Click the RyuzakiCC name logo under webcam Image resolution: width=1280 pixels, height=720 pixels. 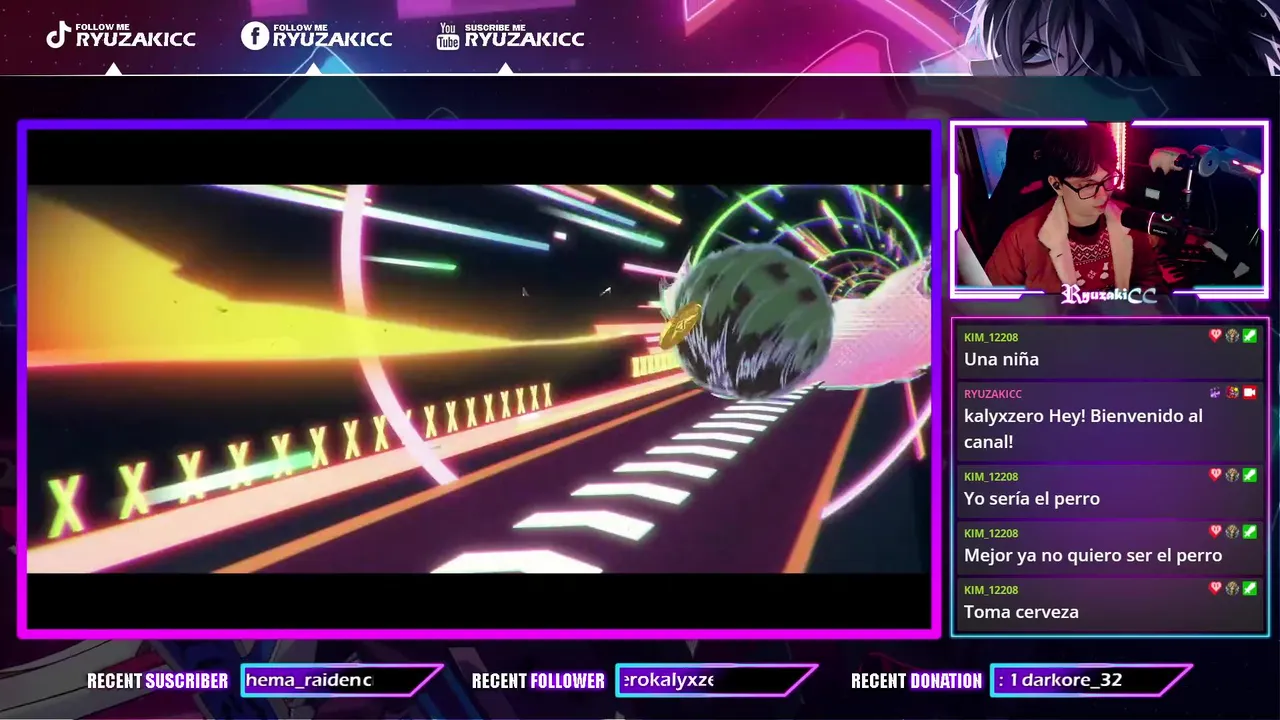[x=1108, y=295]
